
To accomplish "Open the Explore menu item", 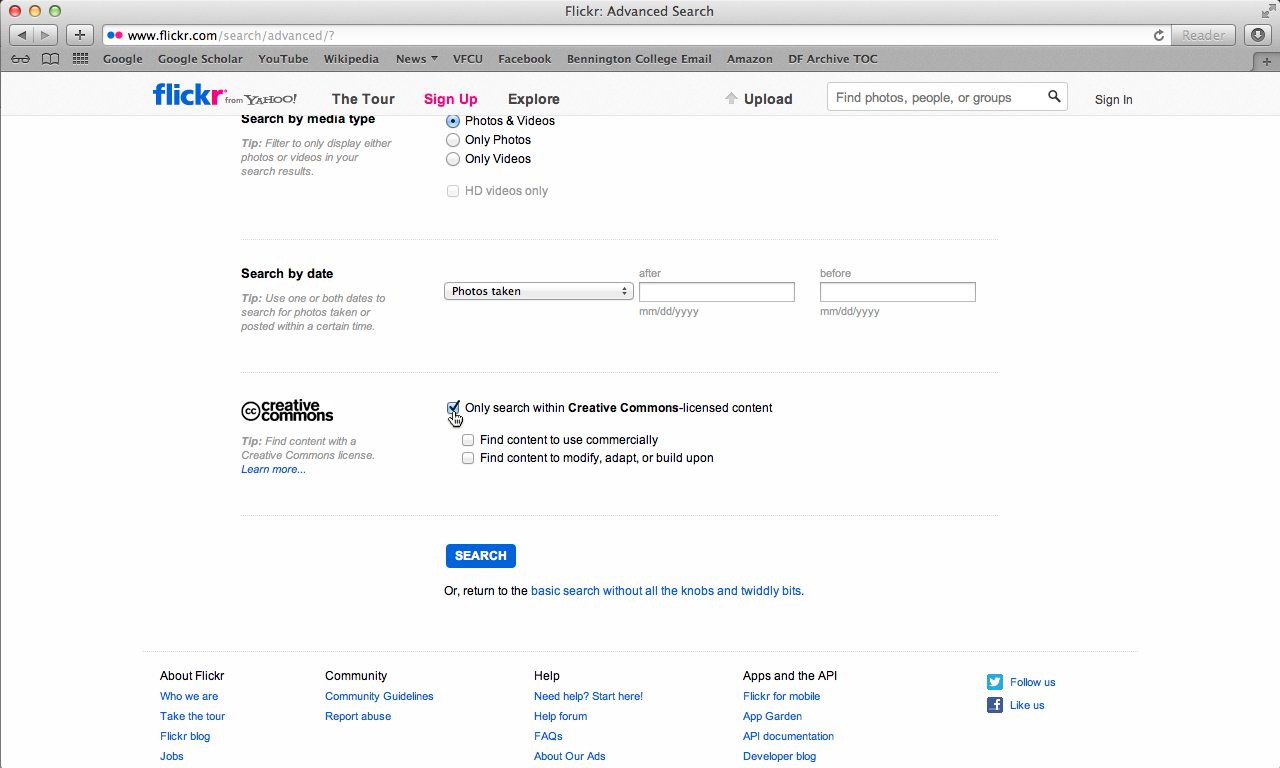I will 533,99.
